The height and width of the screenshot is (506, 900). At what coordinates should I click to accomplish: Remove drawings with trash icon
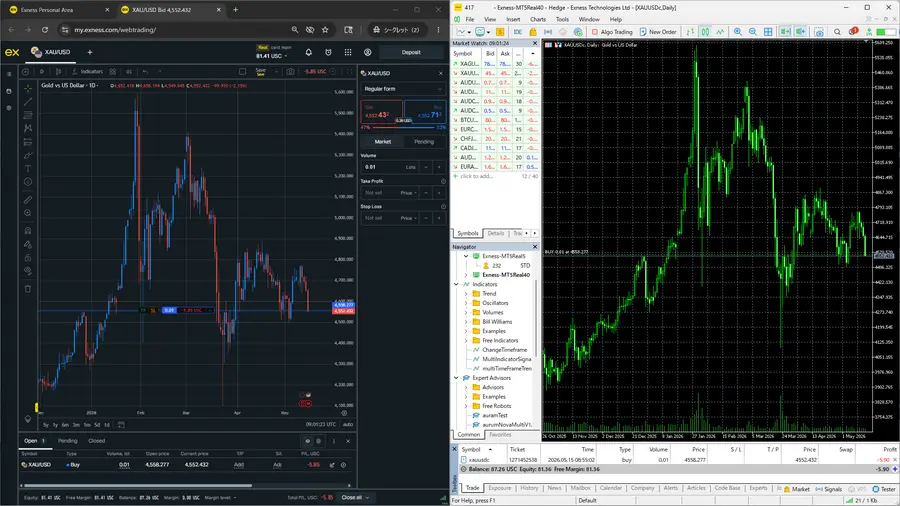28,289
